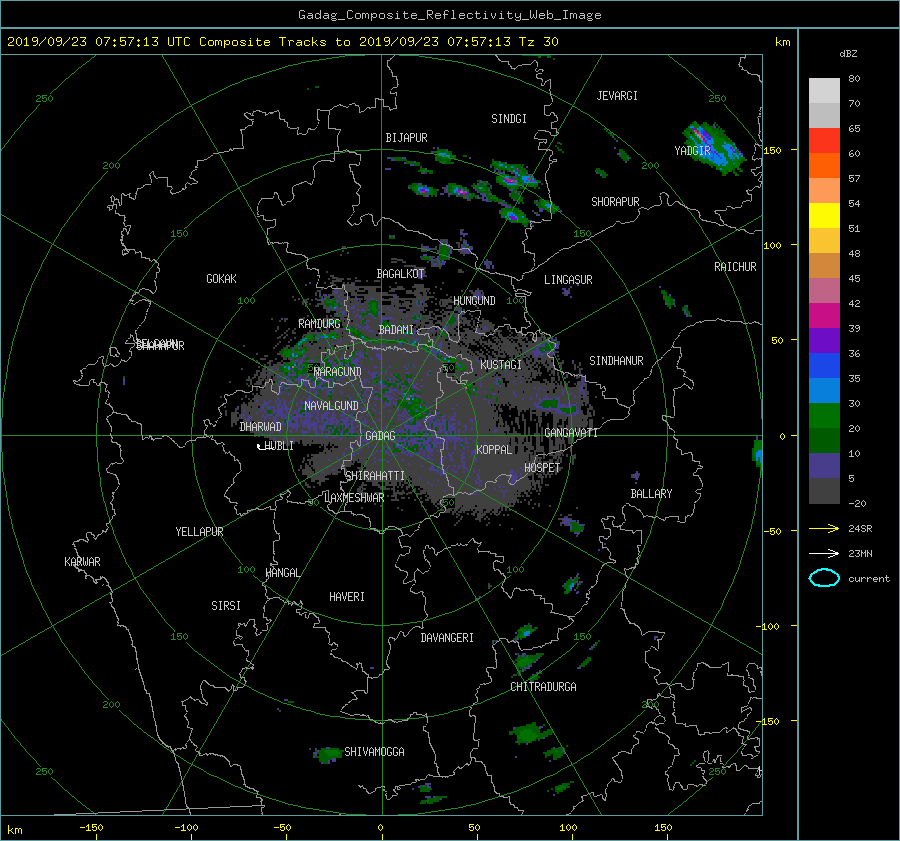Click the YELLAPUR city label
This screenshot has width=900, height=841.
coord(199,532)
